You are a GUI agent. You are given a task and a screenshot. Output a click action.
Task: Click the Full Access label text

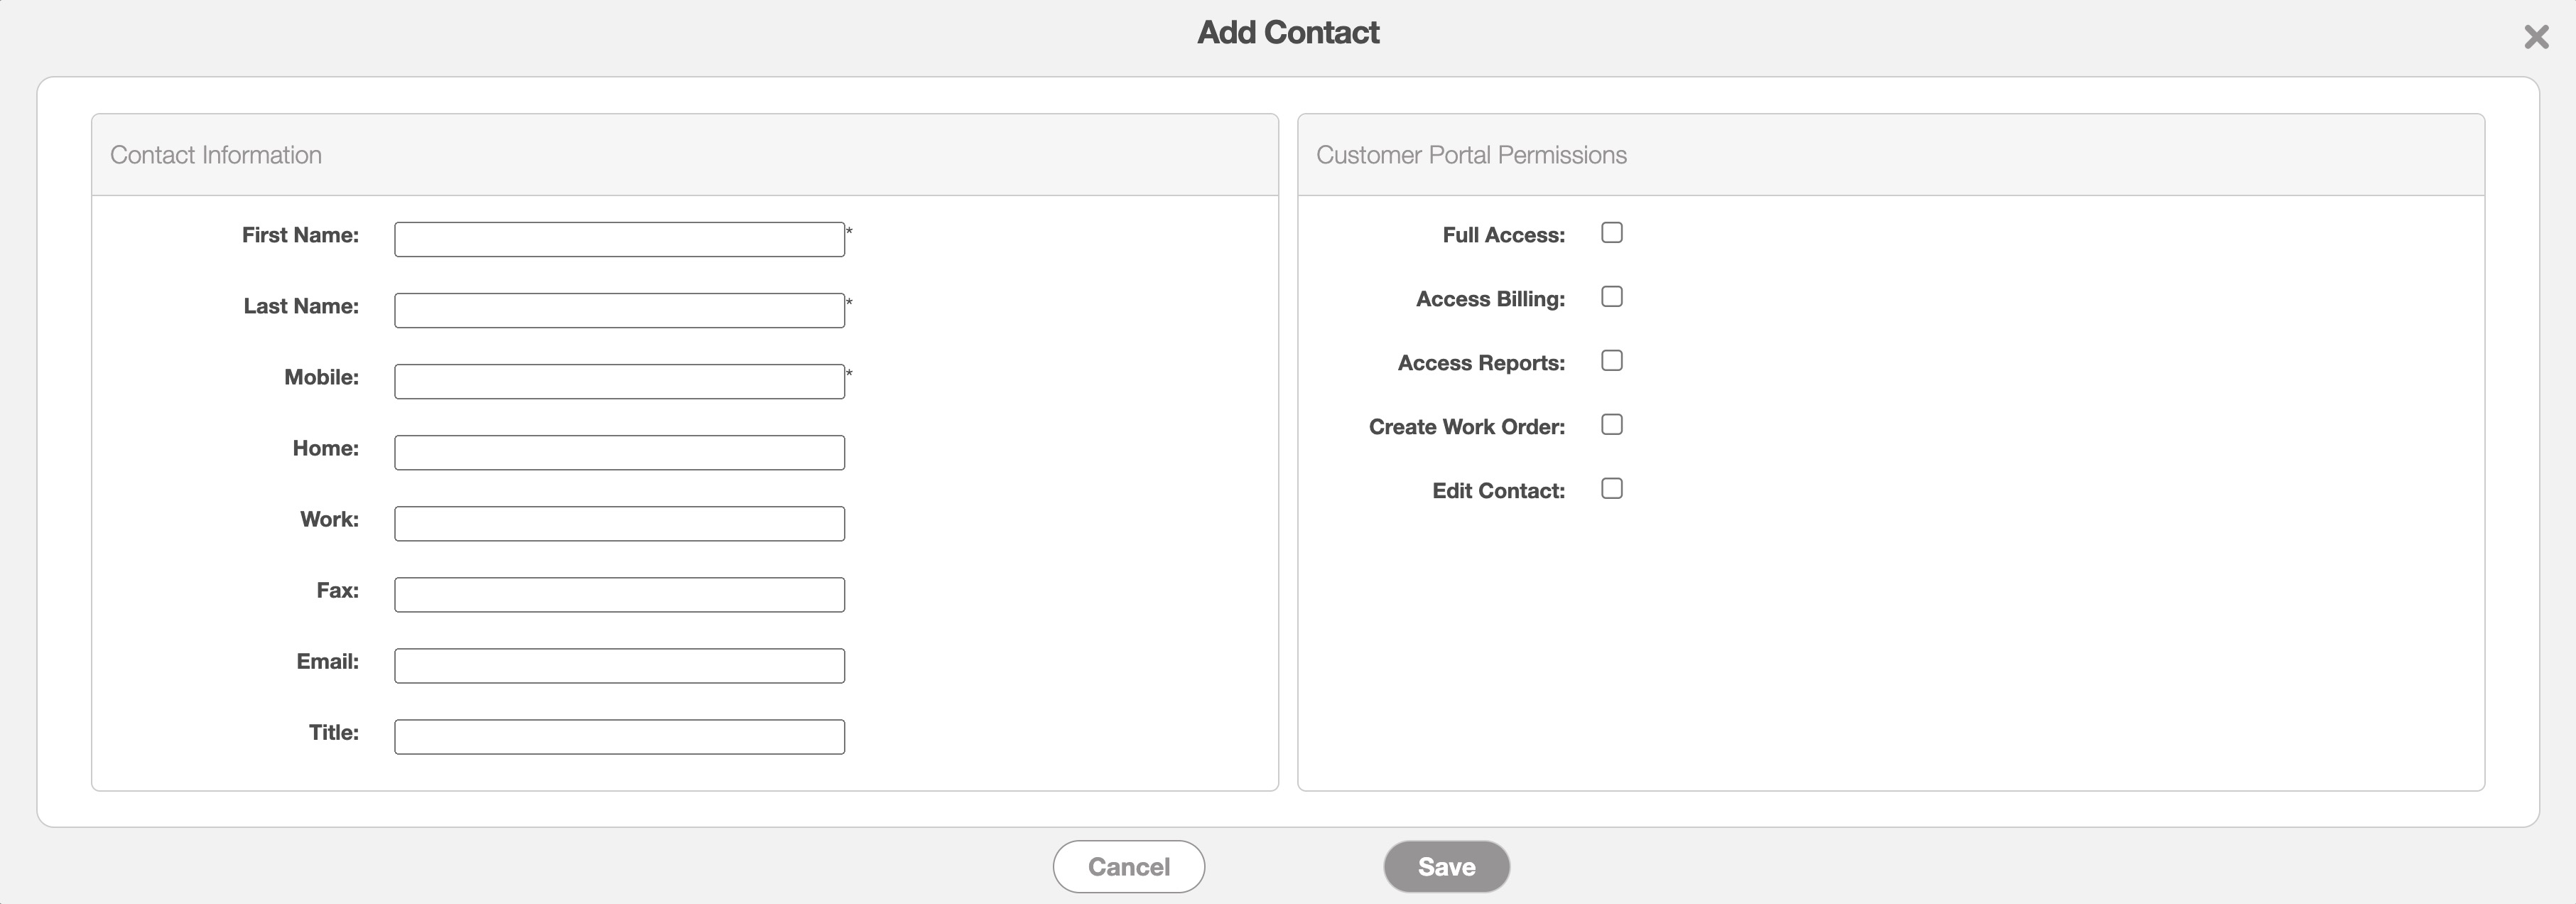[1503, 236]
